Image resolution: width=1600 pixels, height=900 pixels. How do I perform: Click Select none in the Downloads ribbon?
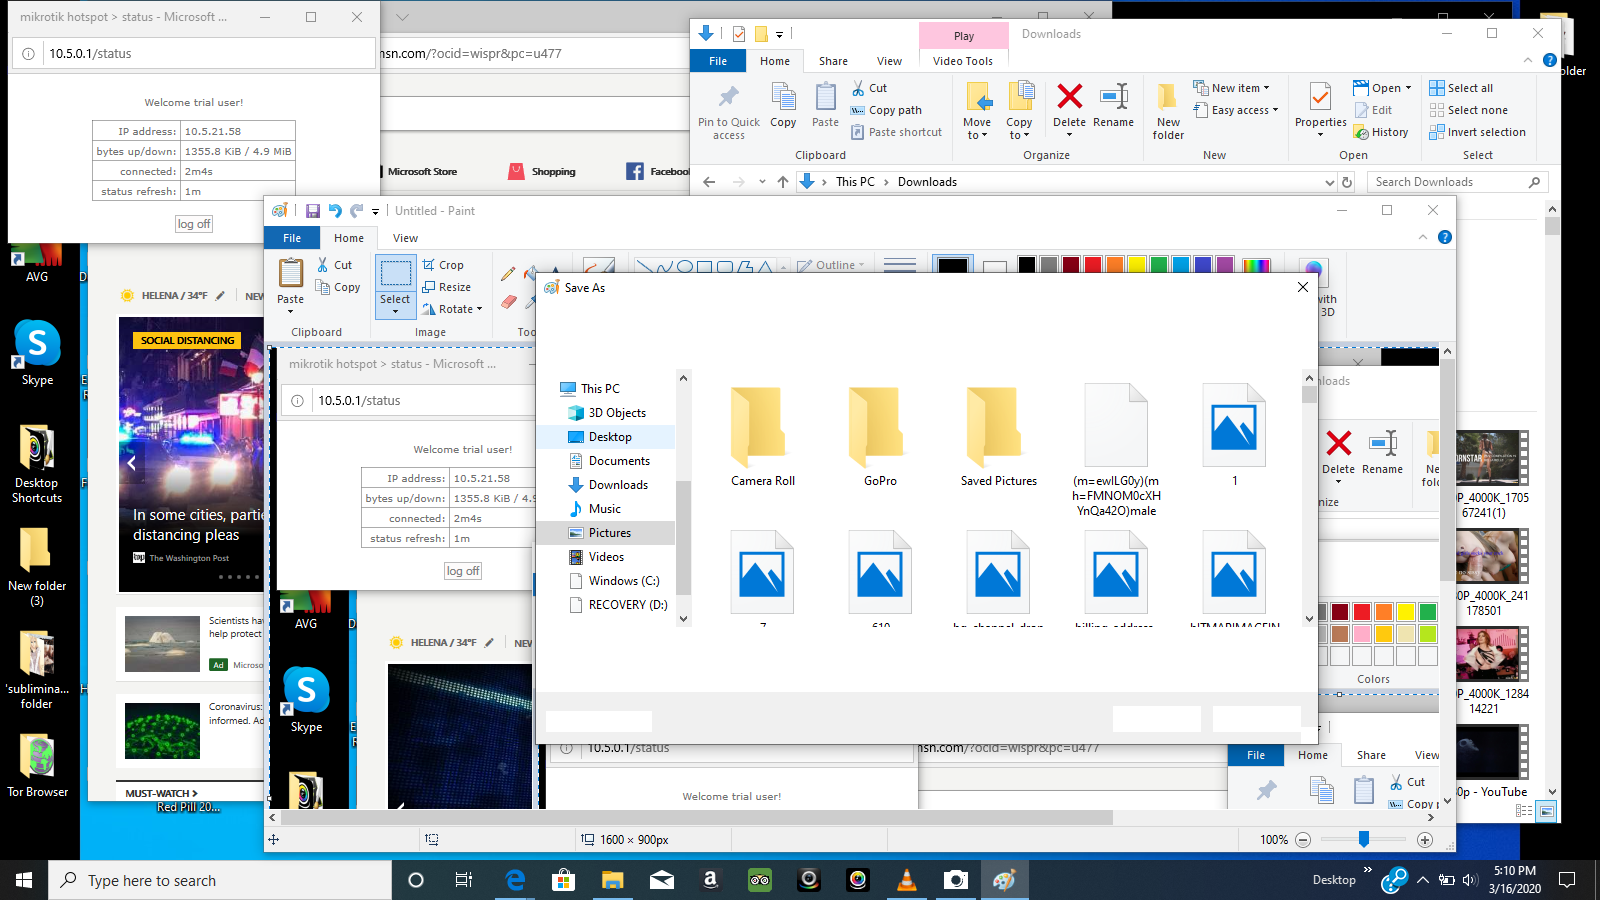click(1469, 110)
